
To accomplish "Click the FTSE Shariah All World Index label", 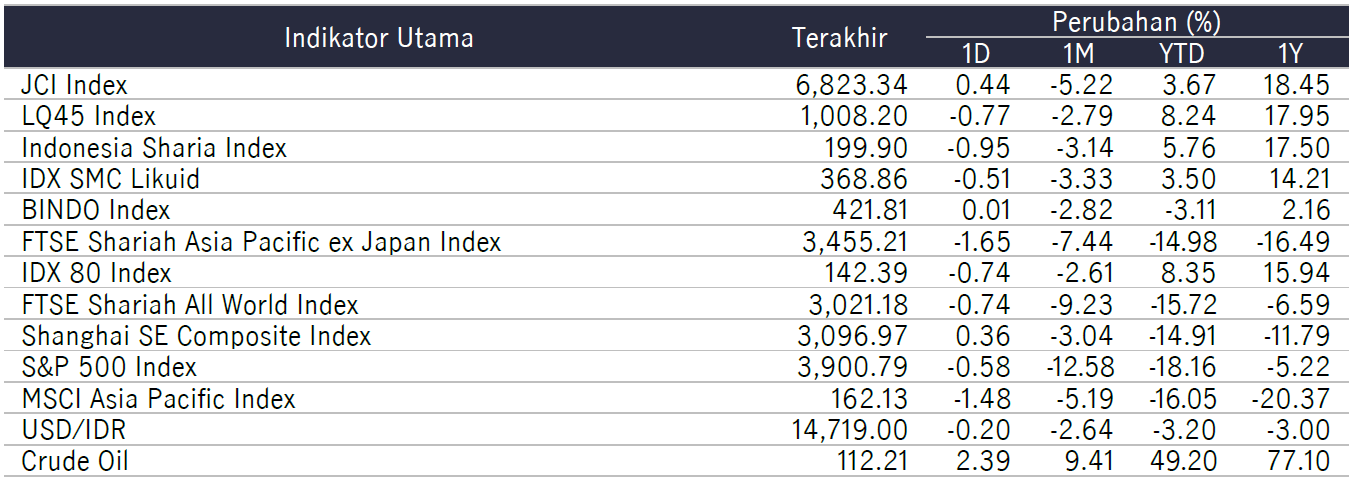I will pyautogui.click(x=190, y=305).
